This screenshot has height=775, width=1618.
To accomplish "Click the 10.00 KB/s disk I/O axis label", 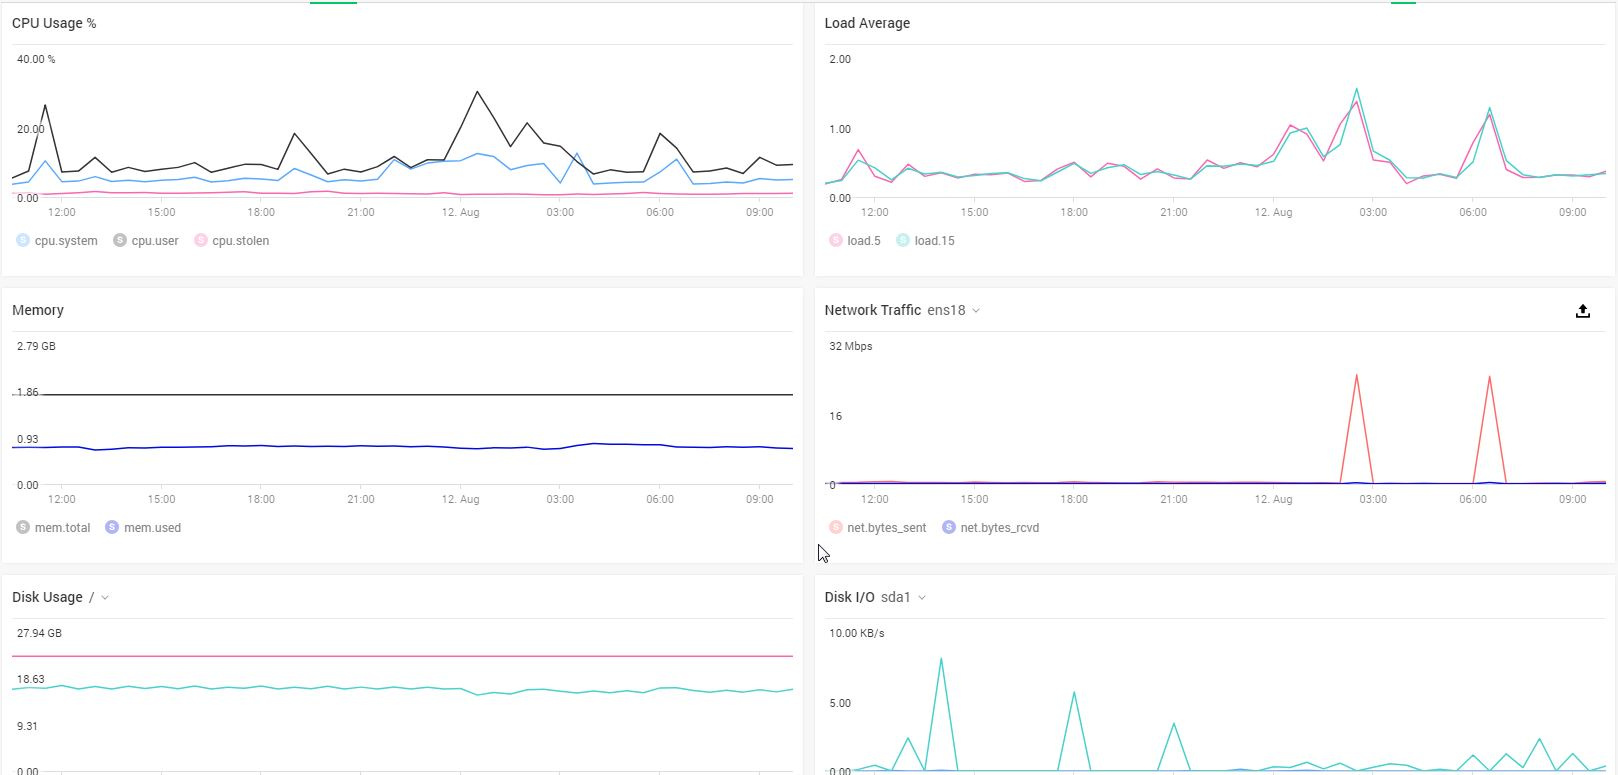I will point(857,634).
